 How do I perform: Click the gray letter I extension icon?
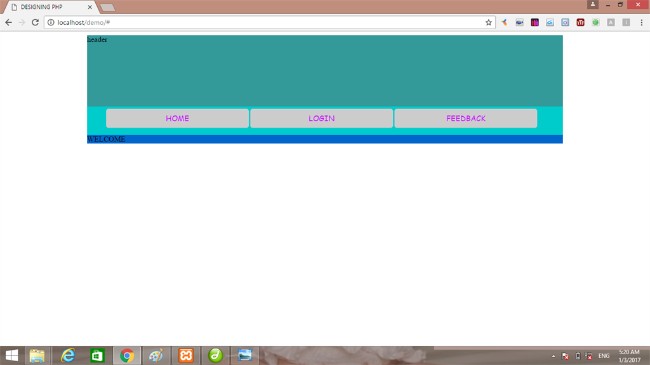pos(626,22)
